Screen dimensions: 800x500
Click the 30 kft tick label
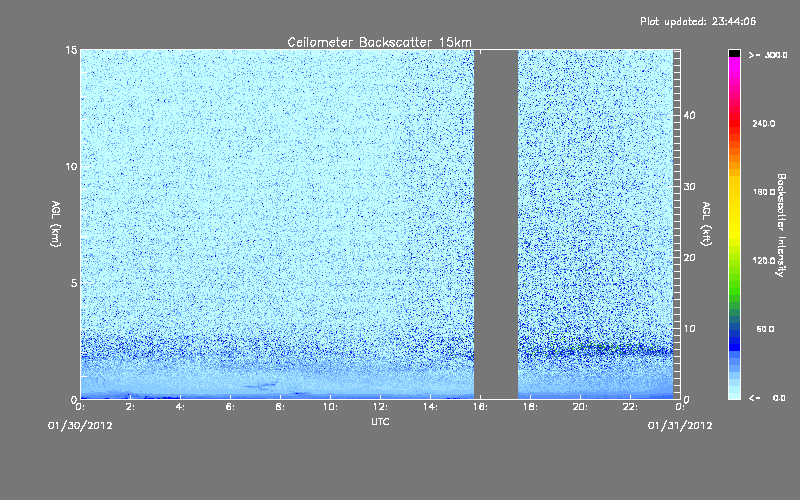[x=689, y=186]
